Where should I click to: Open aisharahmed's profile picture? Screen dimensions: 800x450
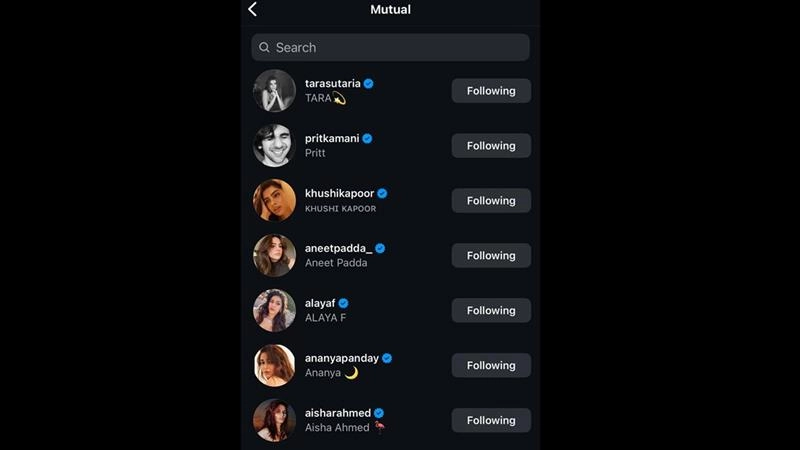(x=274, y=421)
